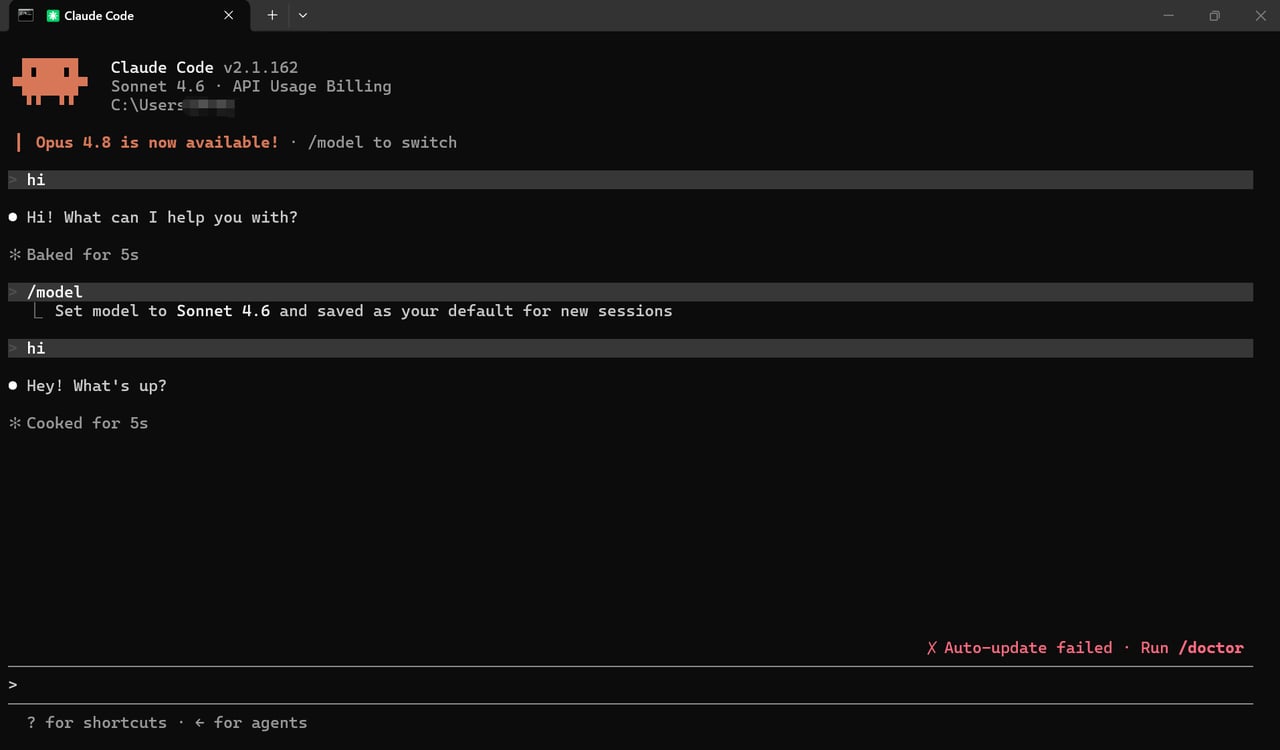The height and width of the screenshot is (750, 1280).
Task: Click "← for agents" hint
Action: coord(251,722)
